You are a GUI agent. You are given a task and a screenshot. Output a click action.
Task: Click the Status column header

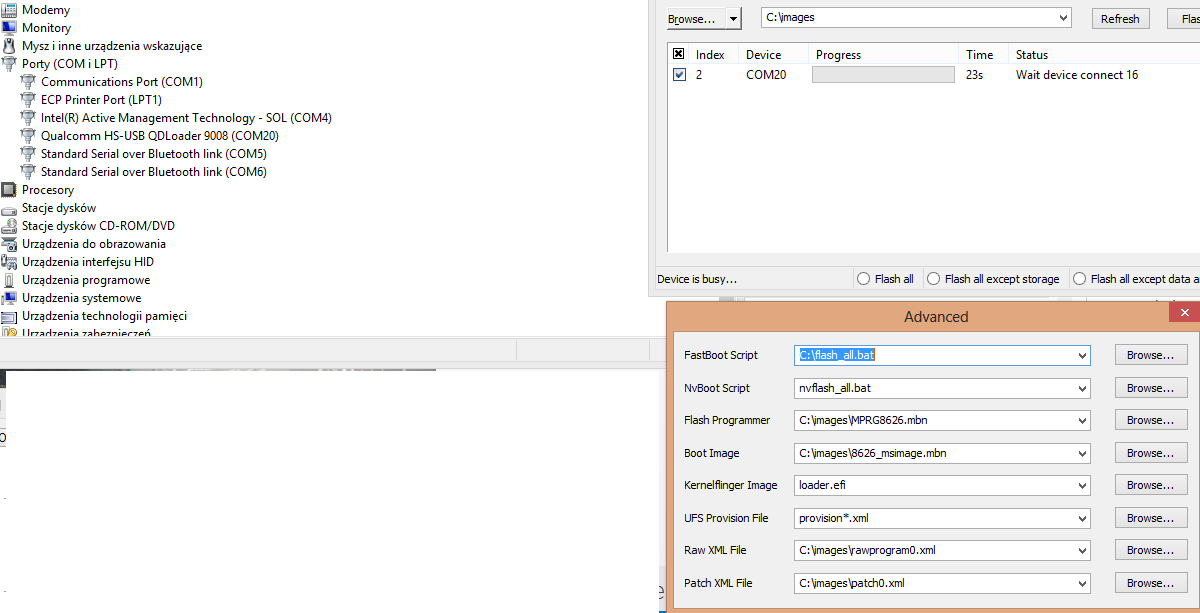[x=1032, y=55]
